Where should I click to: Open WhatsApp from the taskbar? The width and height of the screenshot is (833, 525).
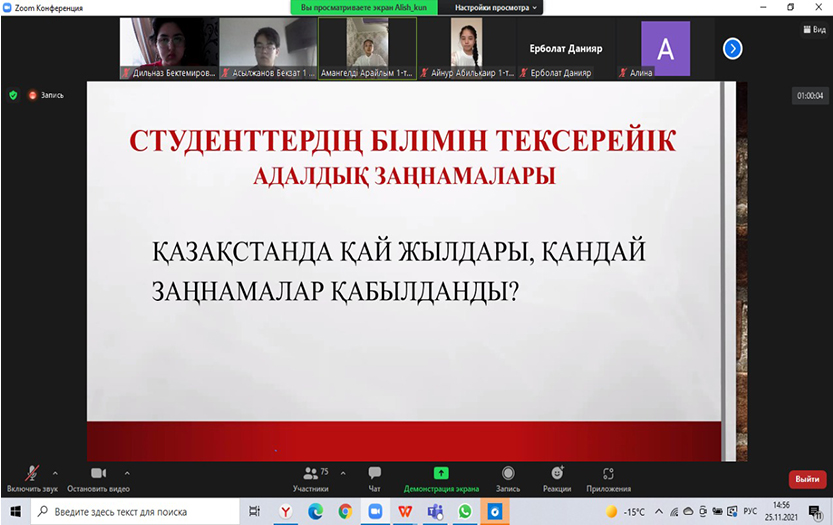pos(465,511)
